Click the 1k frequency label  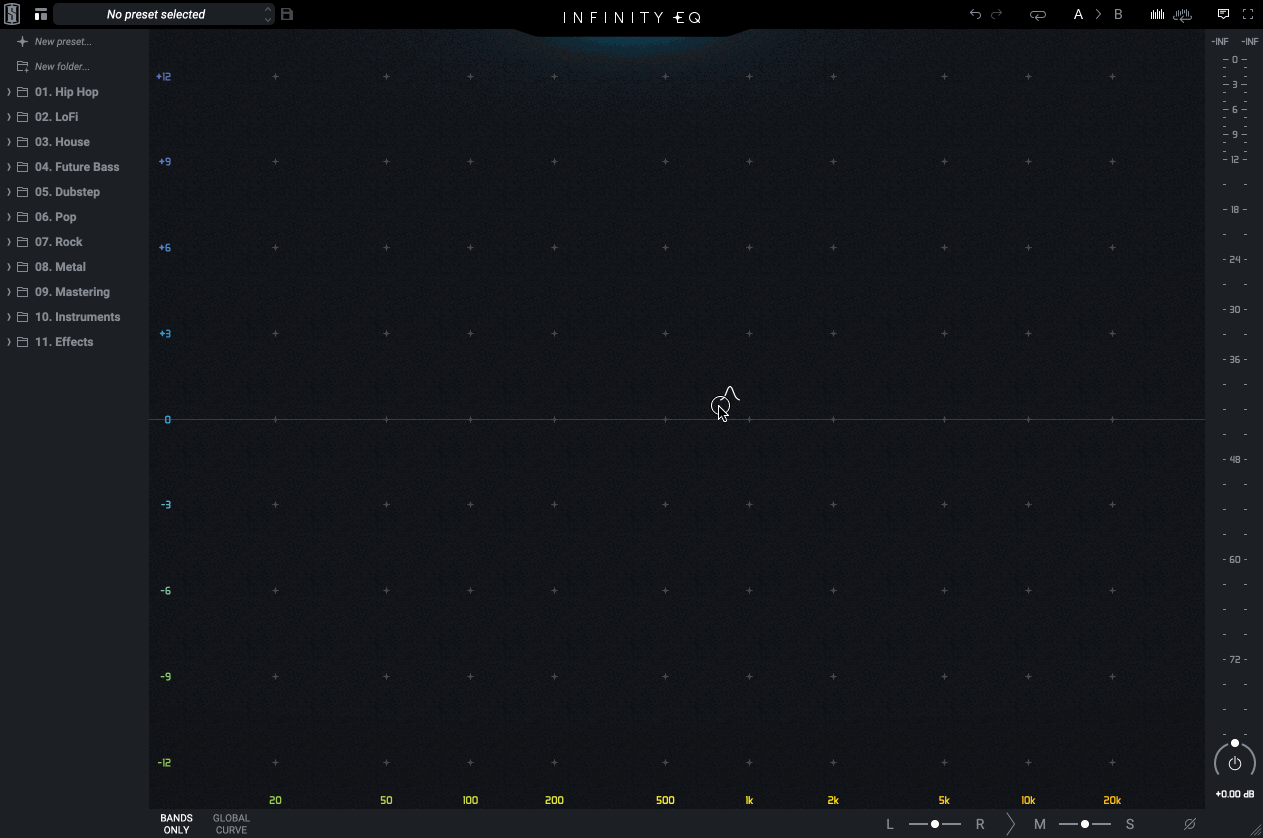pyautogui.click(x=749, y=800)
